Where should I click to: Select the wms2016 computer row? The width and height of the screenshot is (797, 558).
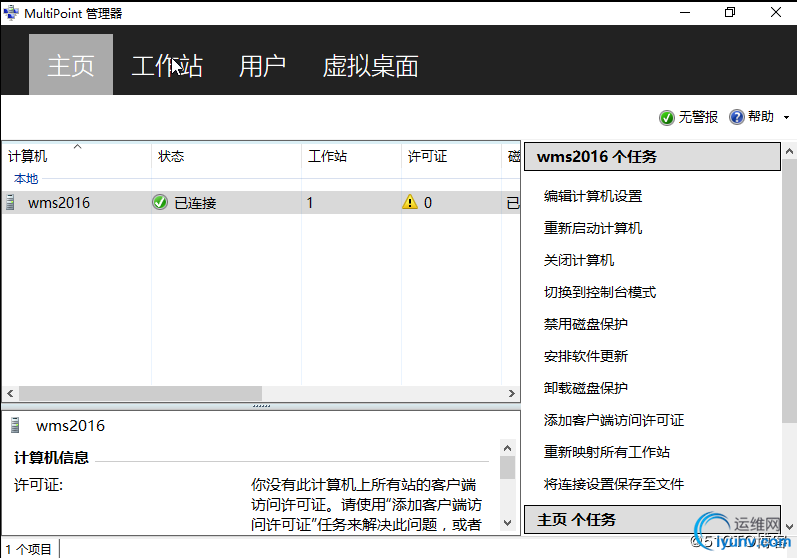[x=261, y=203]
